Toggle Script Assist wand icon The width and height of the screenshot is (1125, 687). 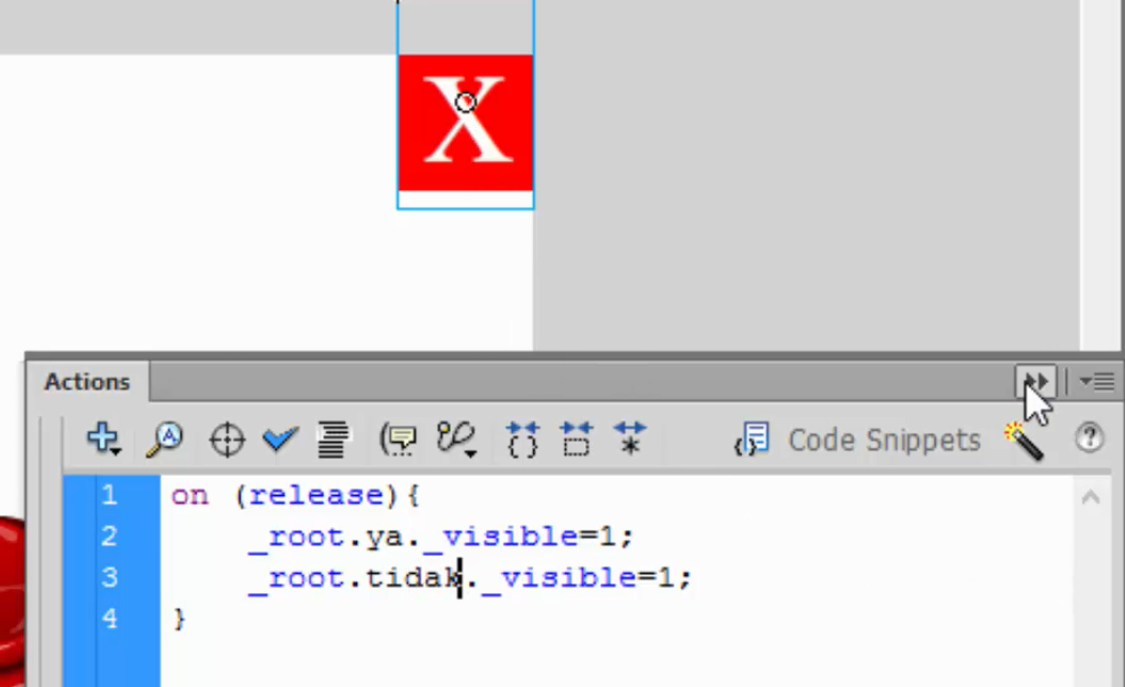point(1025,440)
